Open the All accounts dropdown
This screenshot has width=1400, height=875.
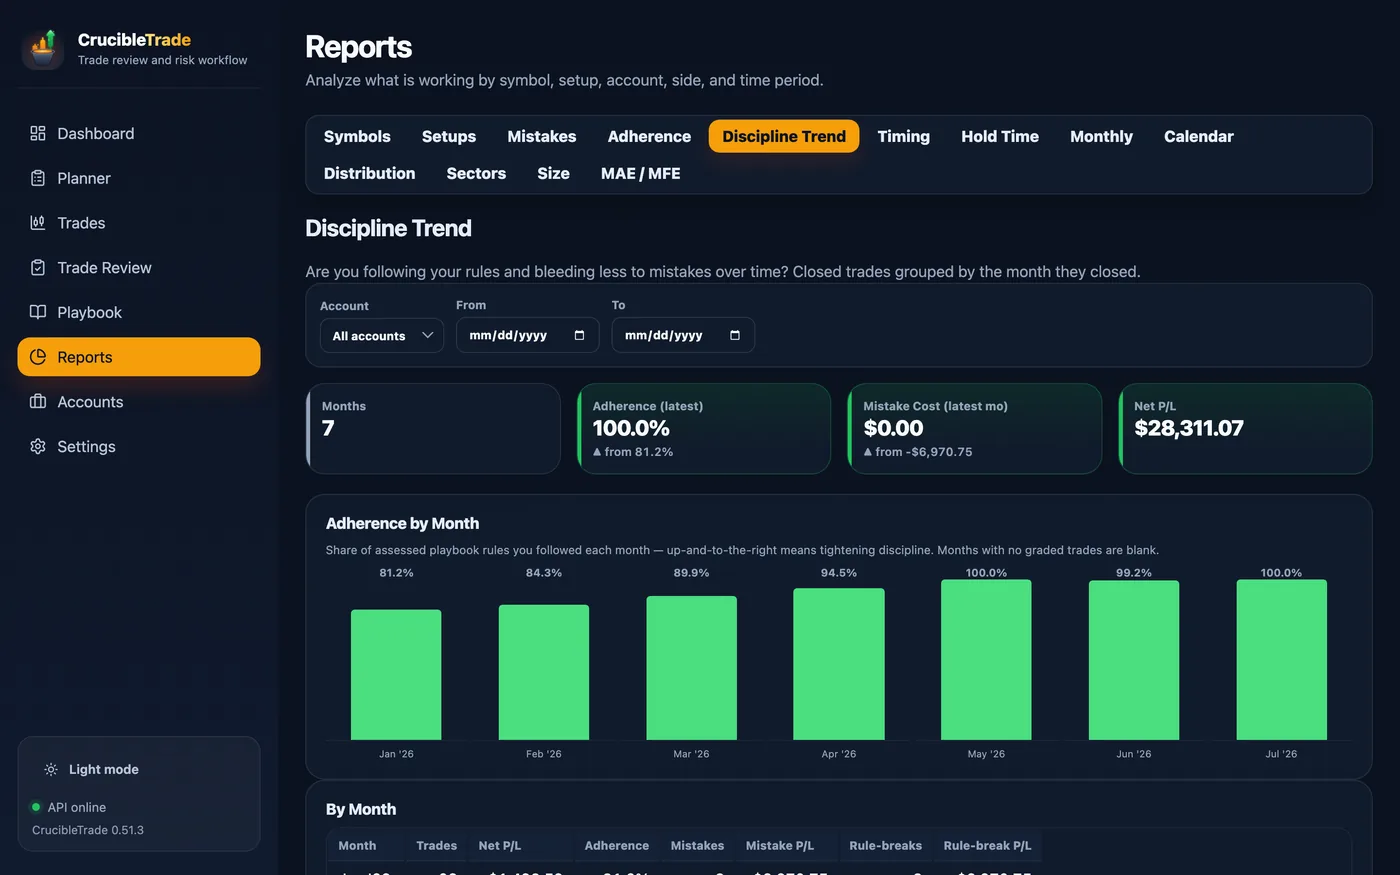[382, 336]
